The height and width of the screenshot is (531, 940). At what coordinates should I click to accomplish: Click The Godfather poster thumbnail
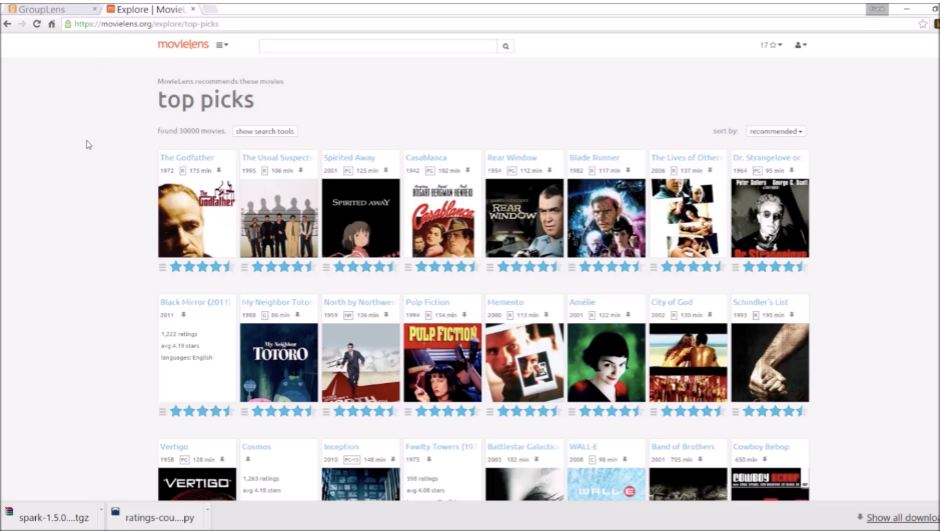(x=197, y=218)
